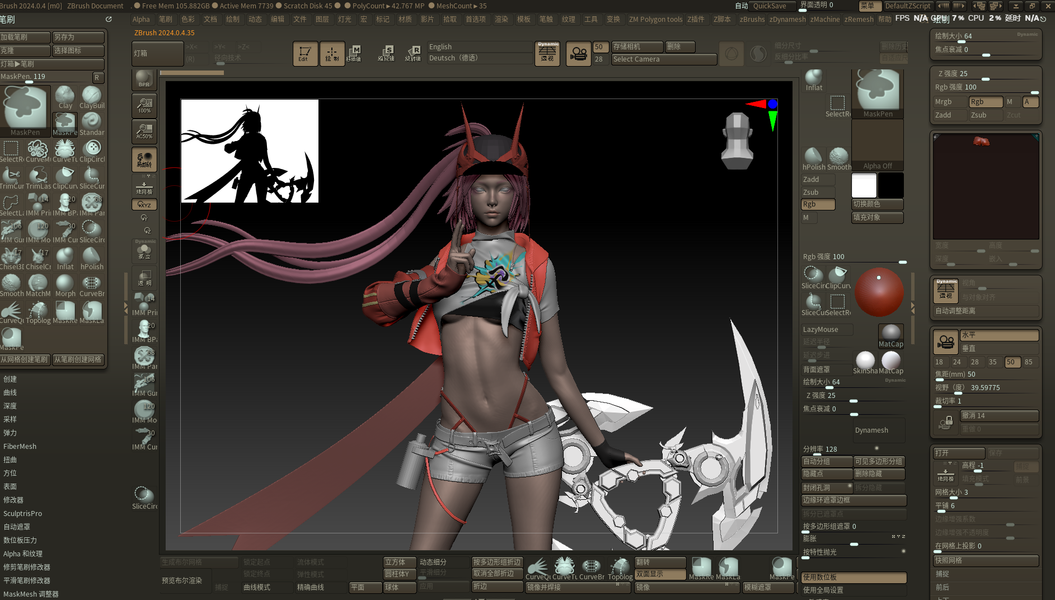Click the camera head orientation gizmo

[x=737, y=141]
